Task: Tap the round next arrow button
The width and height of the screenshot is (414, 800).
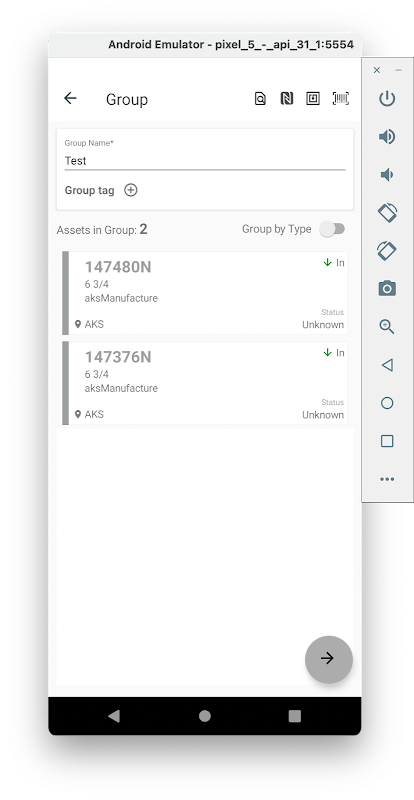Action: pyautogui.click(x=329, y=659)
